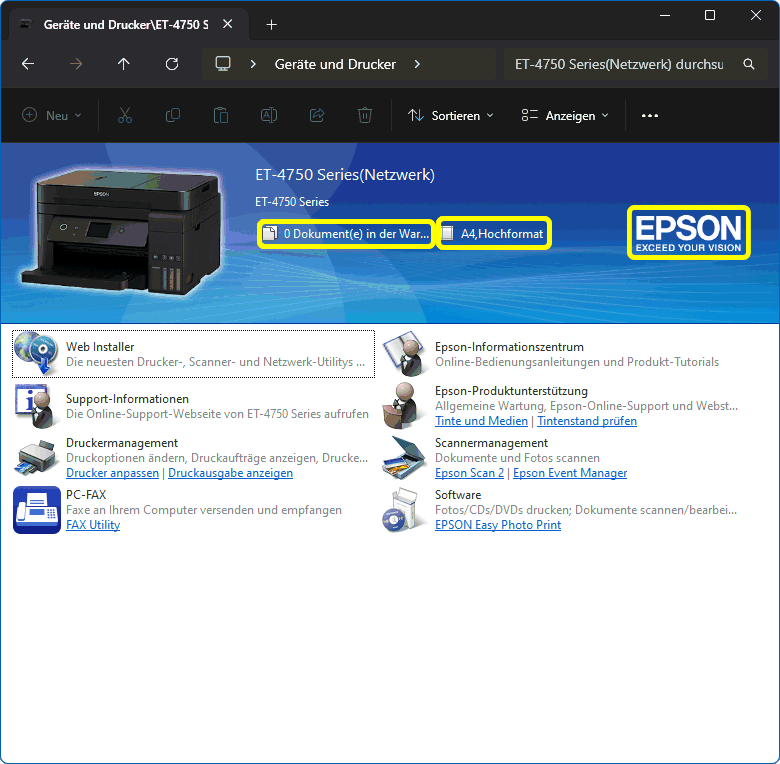Expand the Sortieren dropdown
Viewport: 780px width, 764px height.
pyautogui.click(x=451, y=116)
